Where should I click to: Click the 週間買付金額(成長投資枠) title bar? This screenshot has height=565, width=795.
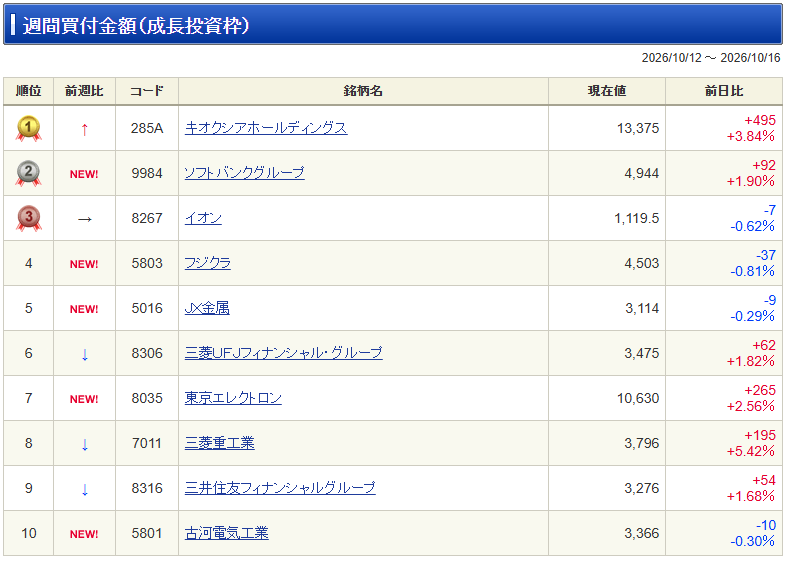(x=393, y=24)
